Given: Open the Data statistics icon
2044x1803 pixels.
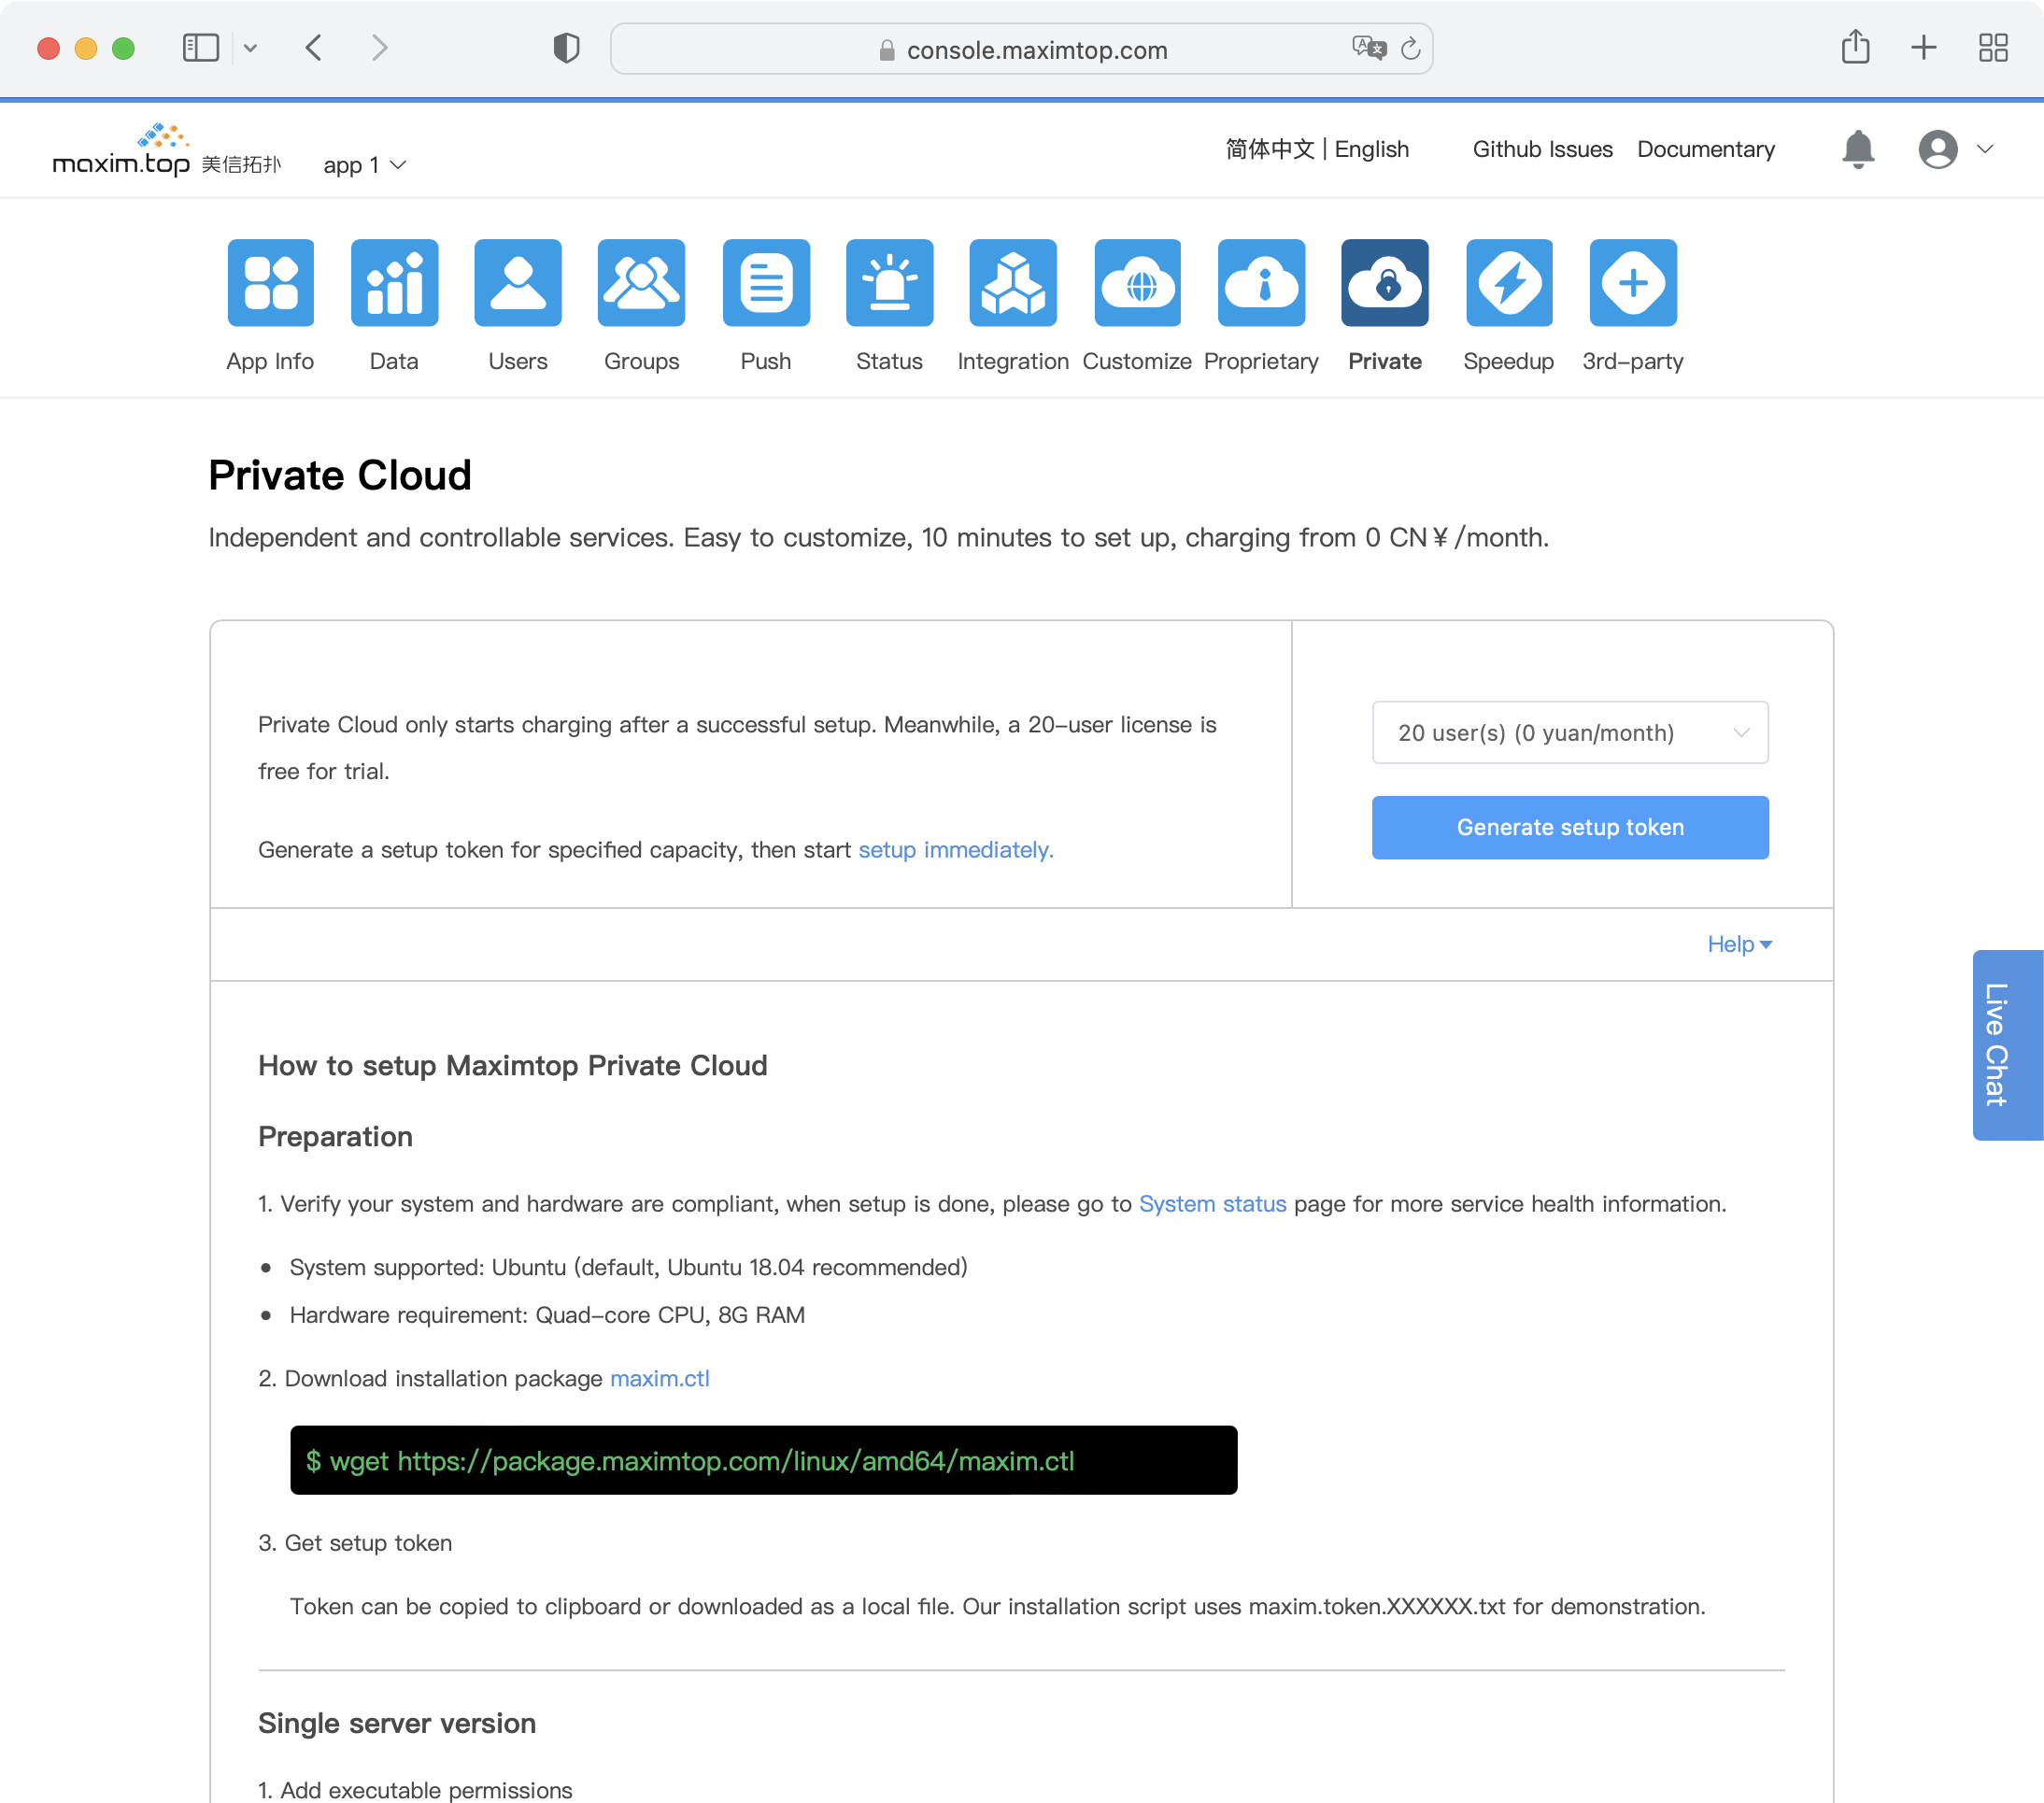Looking at the screenshot, I should pos(394,282).
